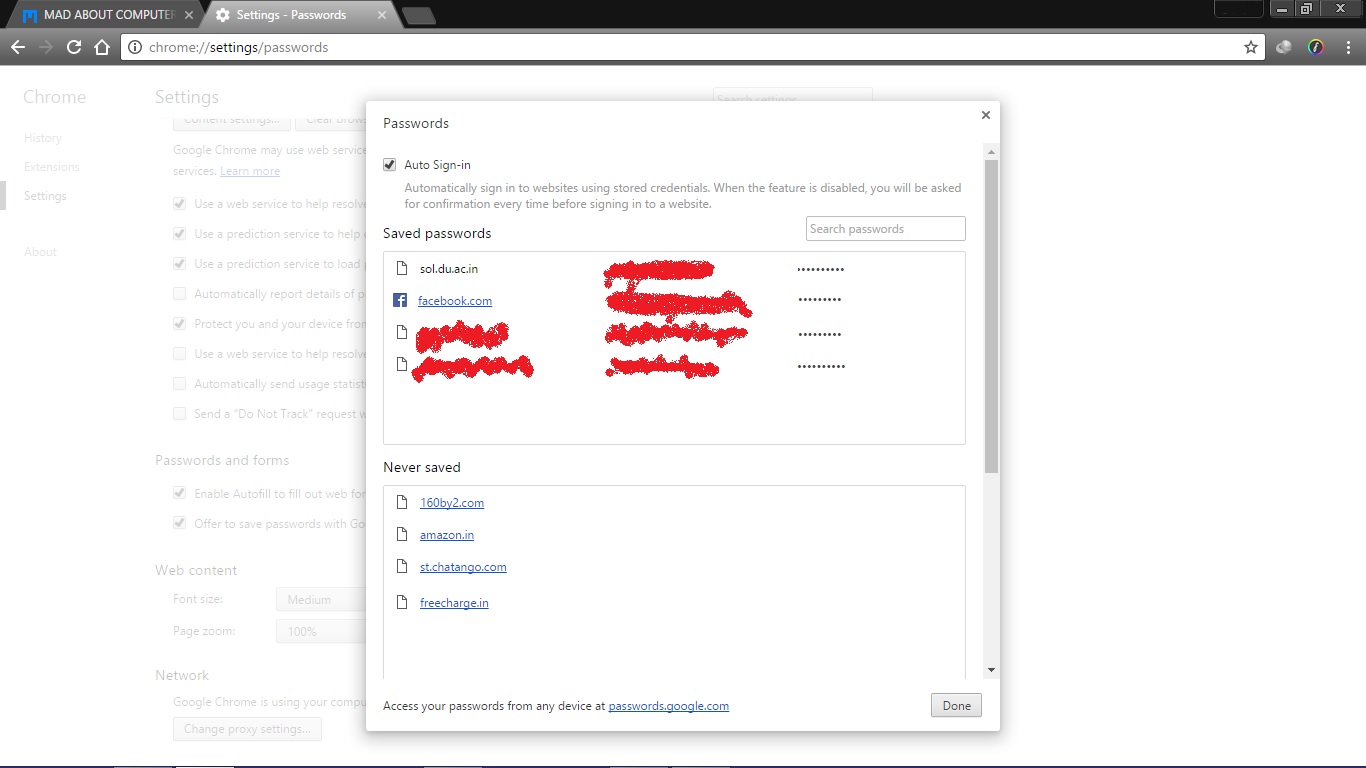Open the 160by2.com link
The image size is (1366, 768).
pos(452,503)
